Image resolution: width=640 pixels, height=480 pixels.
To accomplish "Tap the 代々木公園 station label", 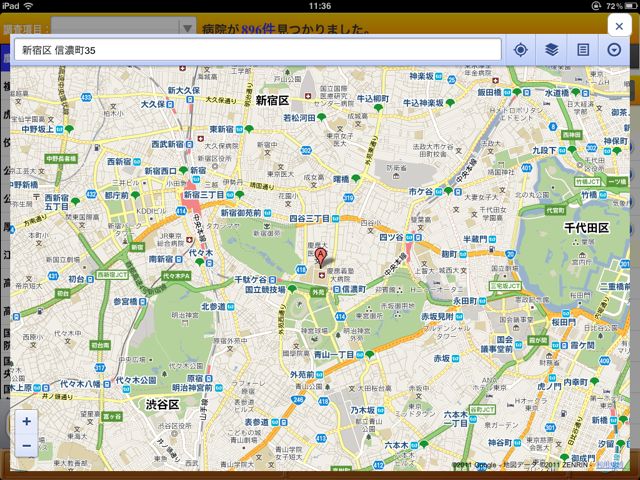I will coord(136,380).
